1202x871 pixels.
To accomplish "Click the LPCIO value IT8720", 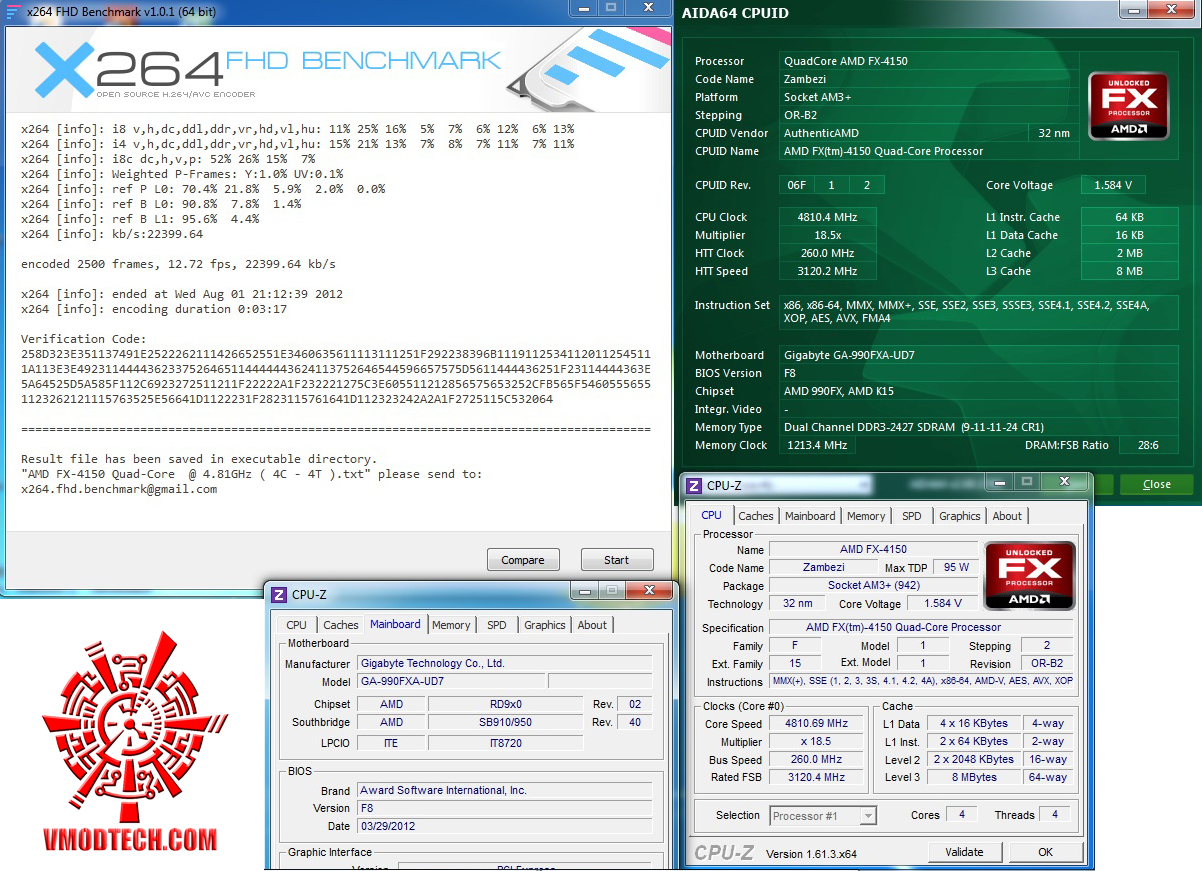I will [505, 743].
